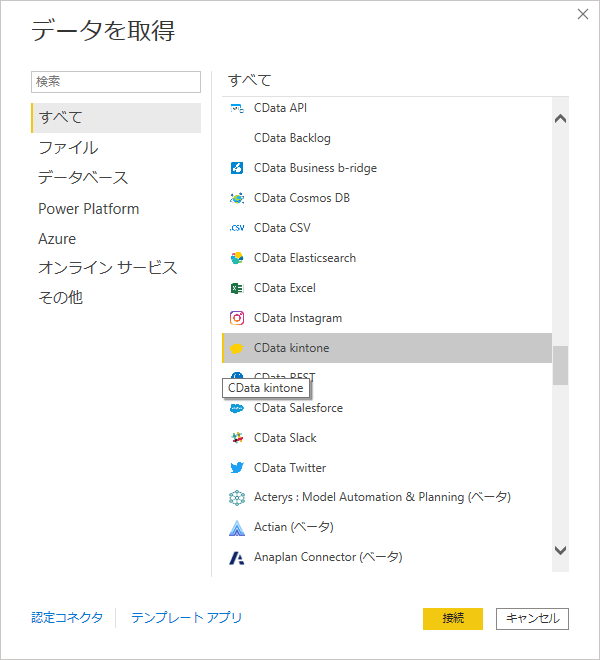Click the Anaplan Connector icon
Screen dimensions: 600x660
coord(237,558)
